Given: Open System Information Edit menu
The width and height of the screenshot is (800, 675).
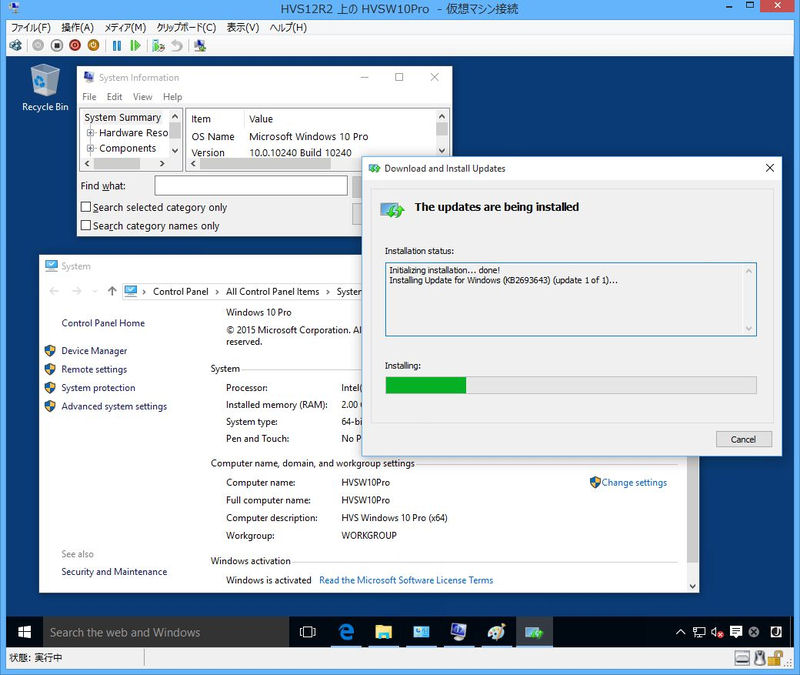Looking at the screenshot, I should click(x=114, y=97).
